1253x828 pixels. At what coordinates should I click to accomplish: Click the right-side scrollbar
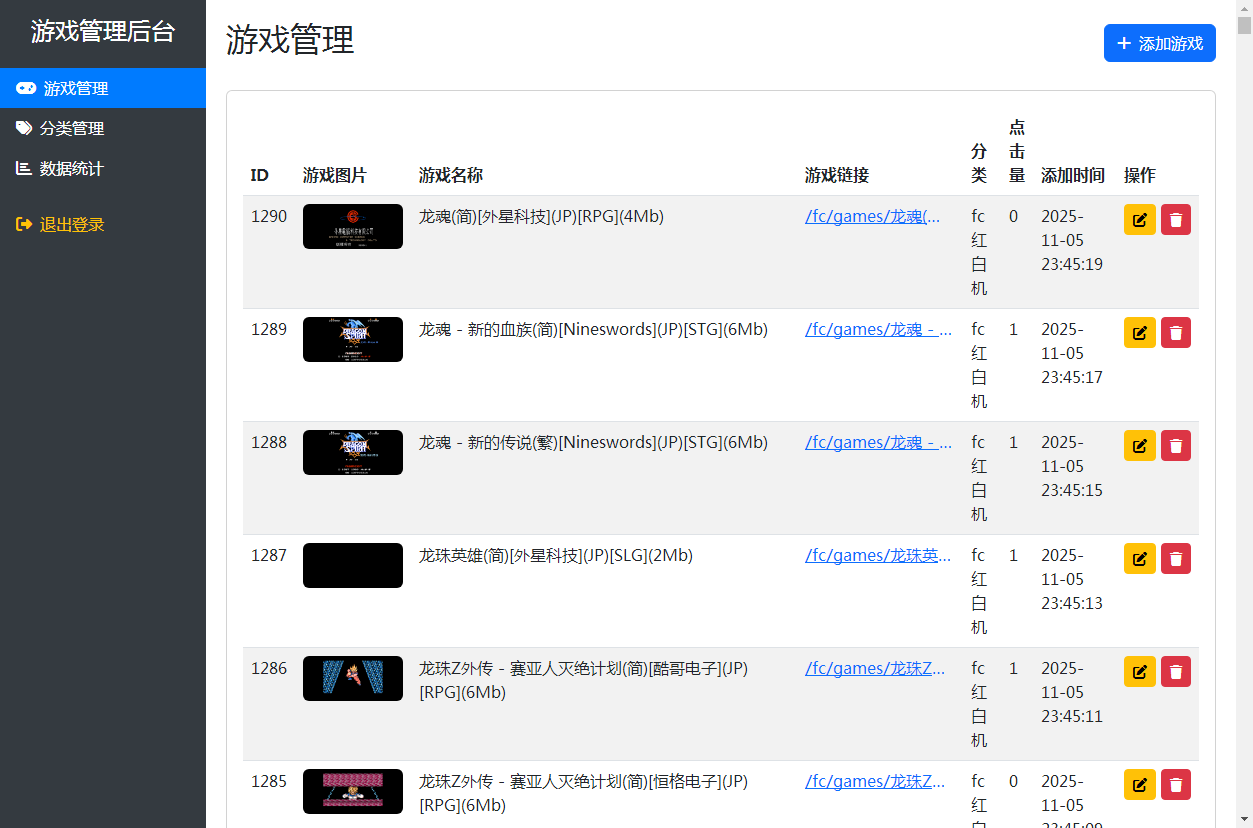tap(1247, 400)
